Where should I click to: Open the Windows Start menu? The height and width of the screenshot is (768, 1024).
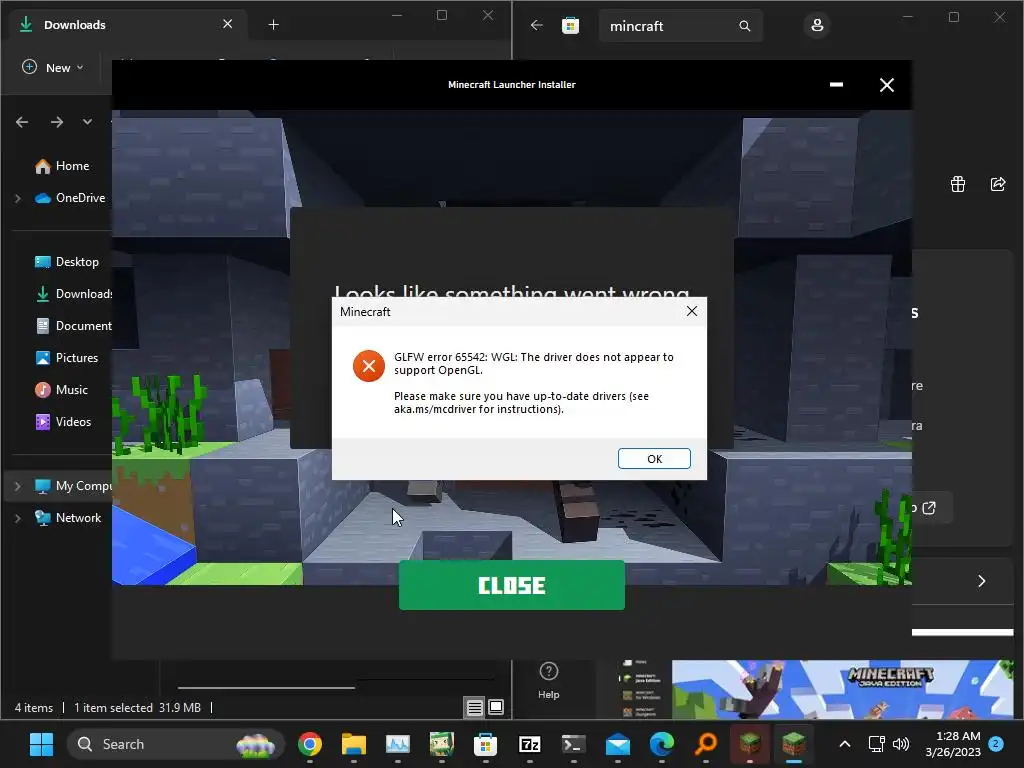click(x=41, y=744)
